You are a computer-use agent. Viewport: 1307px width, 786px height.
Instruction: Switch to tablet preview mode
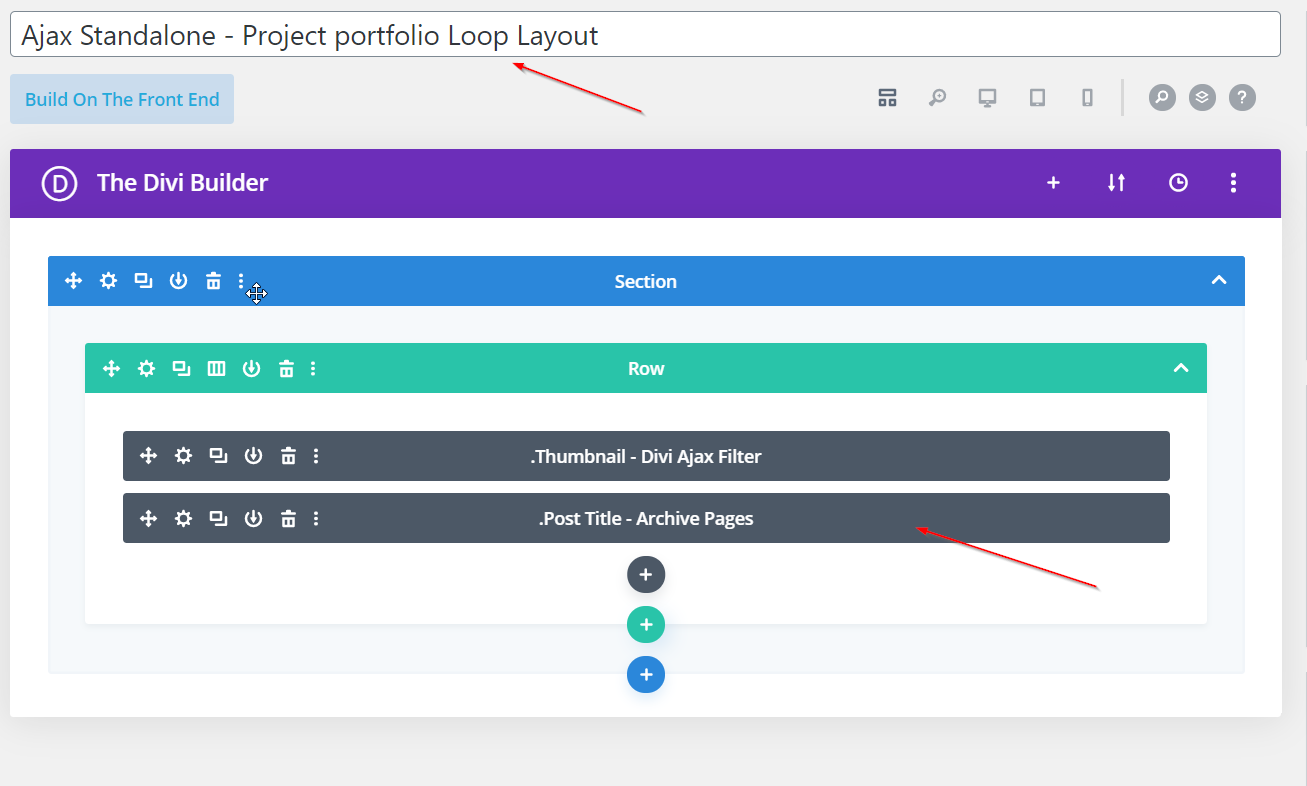pos(1037,97)
